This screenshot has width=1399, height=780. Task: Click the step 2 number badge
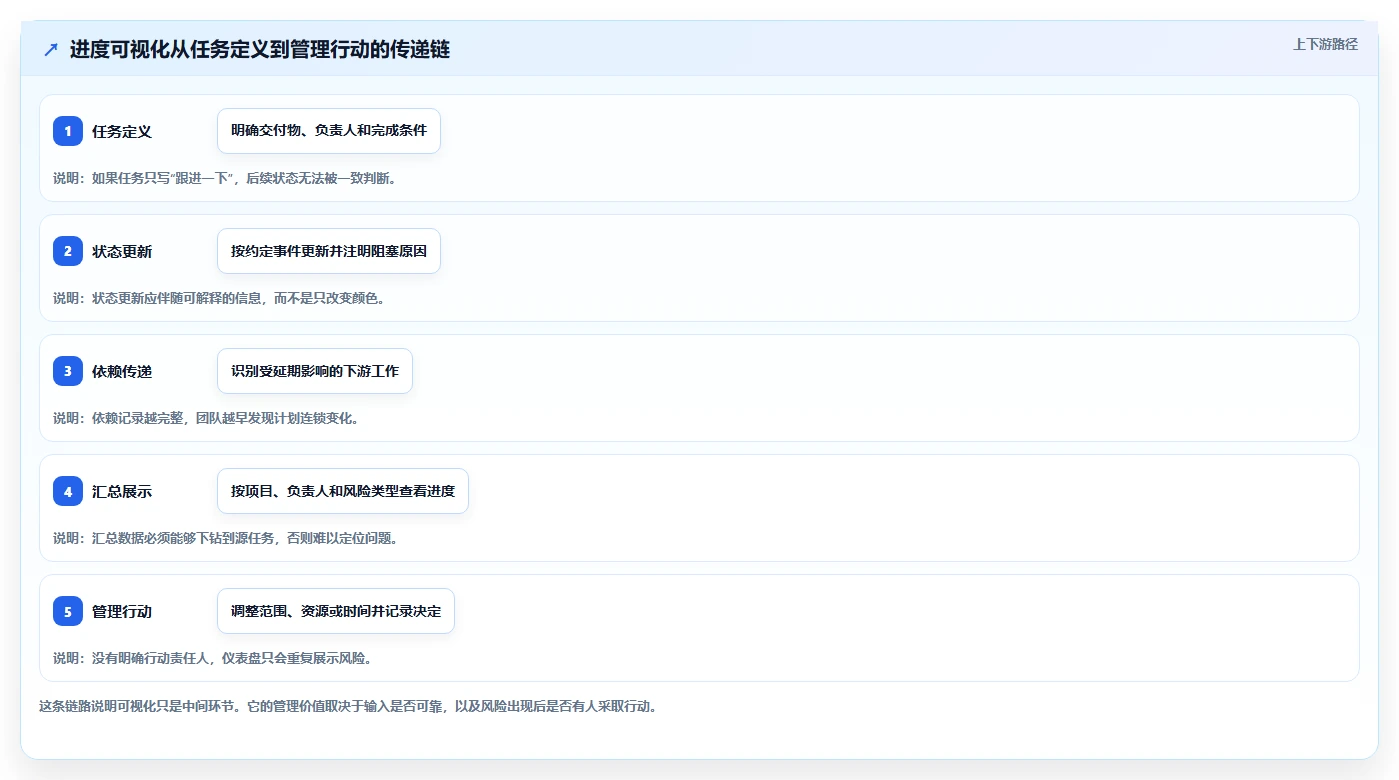[68, 251]
